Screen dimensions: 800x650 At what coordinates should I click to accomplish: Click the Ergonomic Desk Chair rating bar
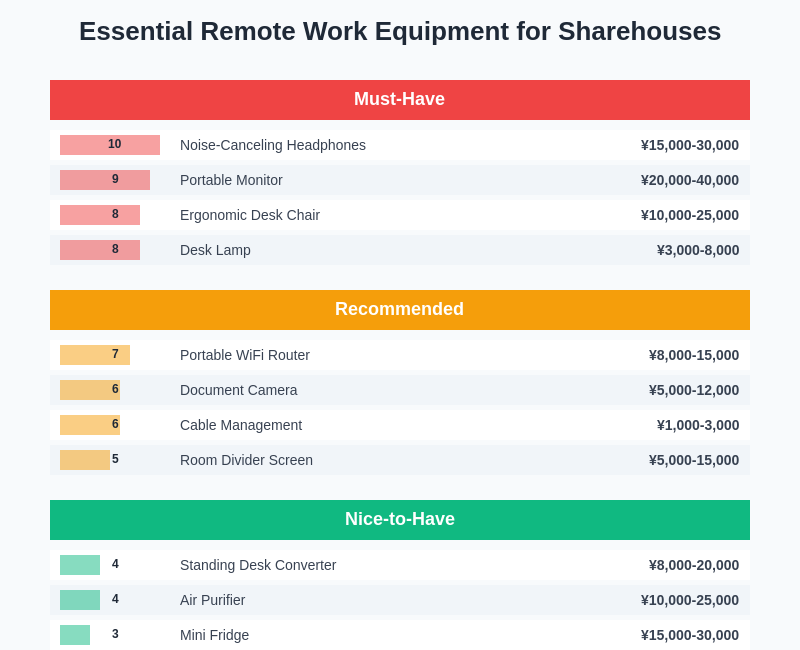tap(100, 215)
